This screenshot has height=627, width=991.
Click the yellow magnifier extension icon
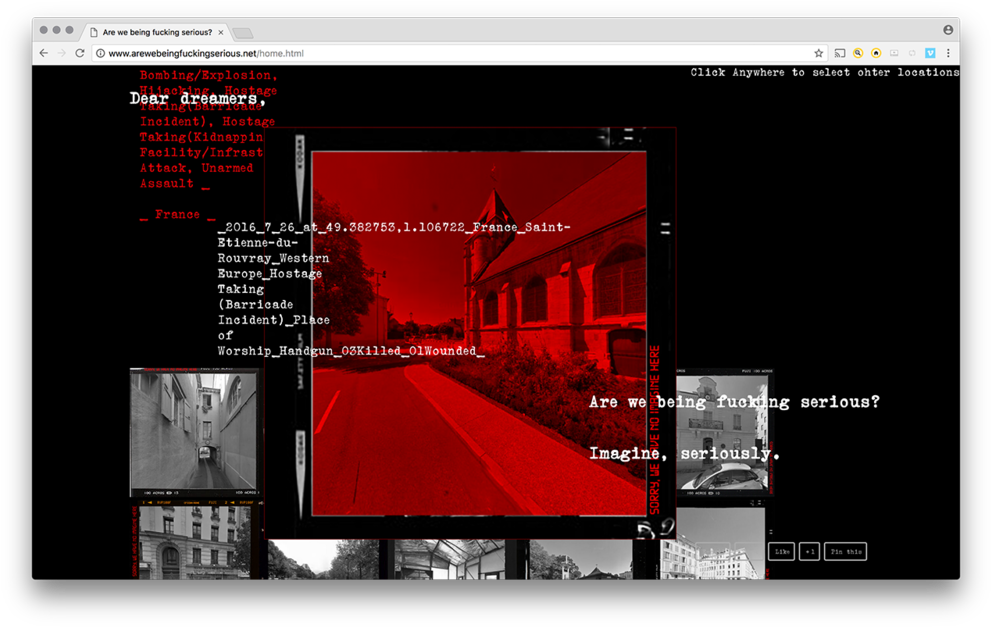pos(858,53)
